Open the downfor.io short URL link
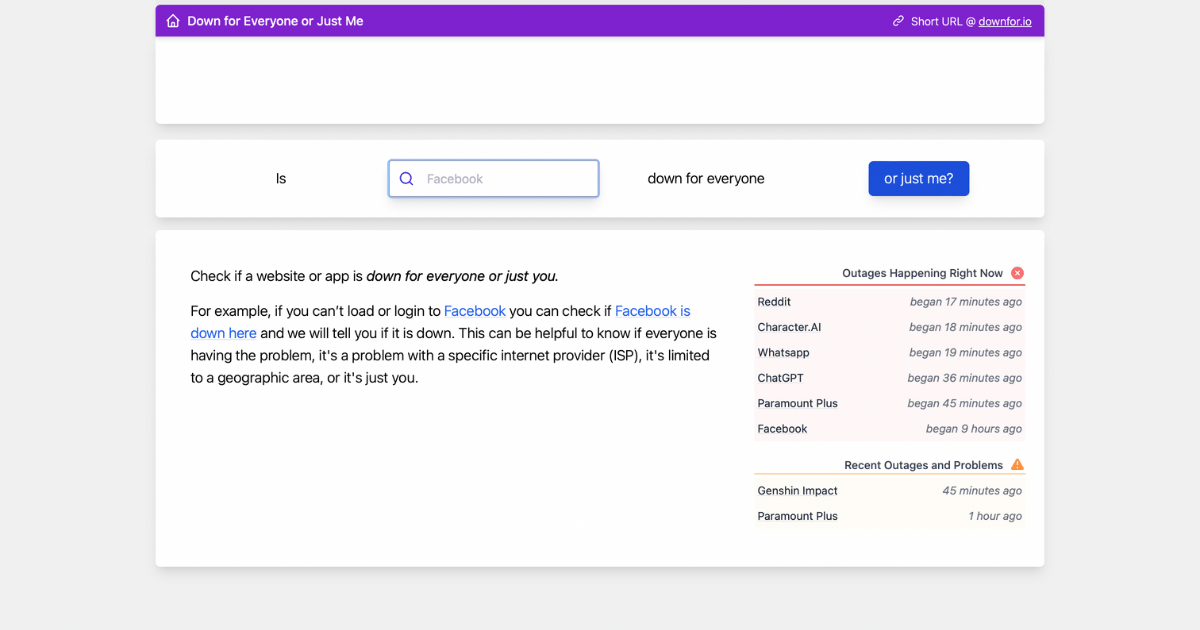The image size is (1200, 630). click(1005, 21)
